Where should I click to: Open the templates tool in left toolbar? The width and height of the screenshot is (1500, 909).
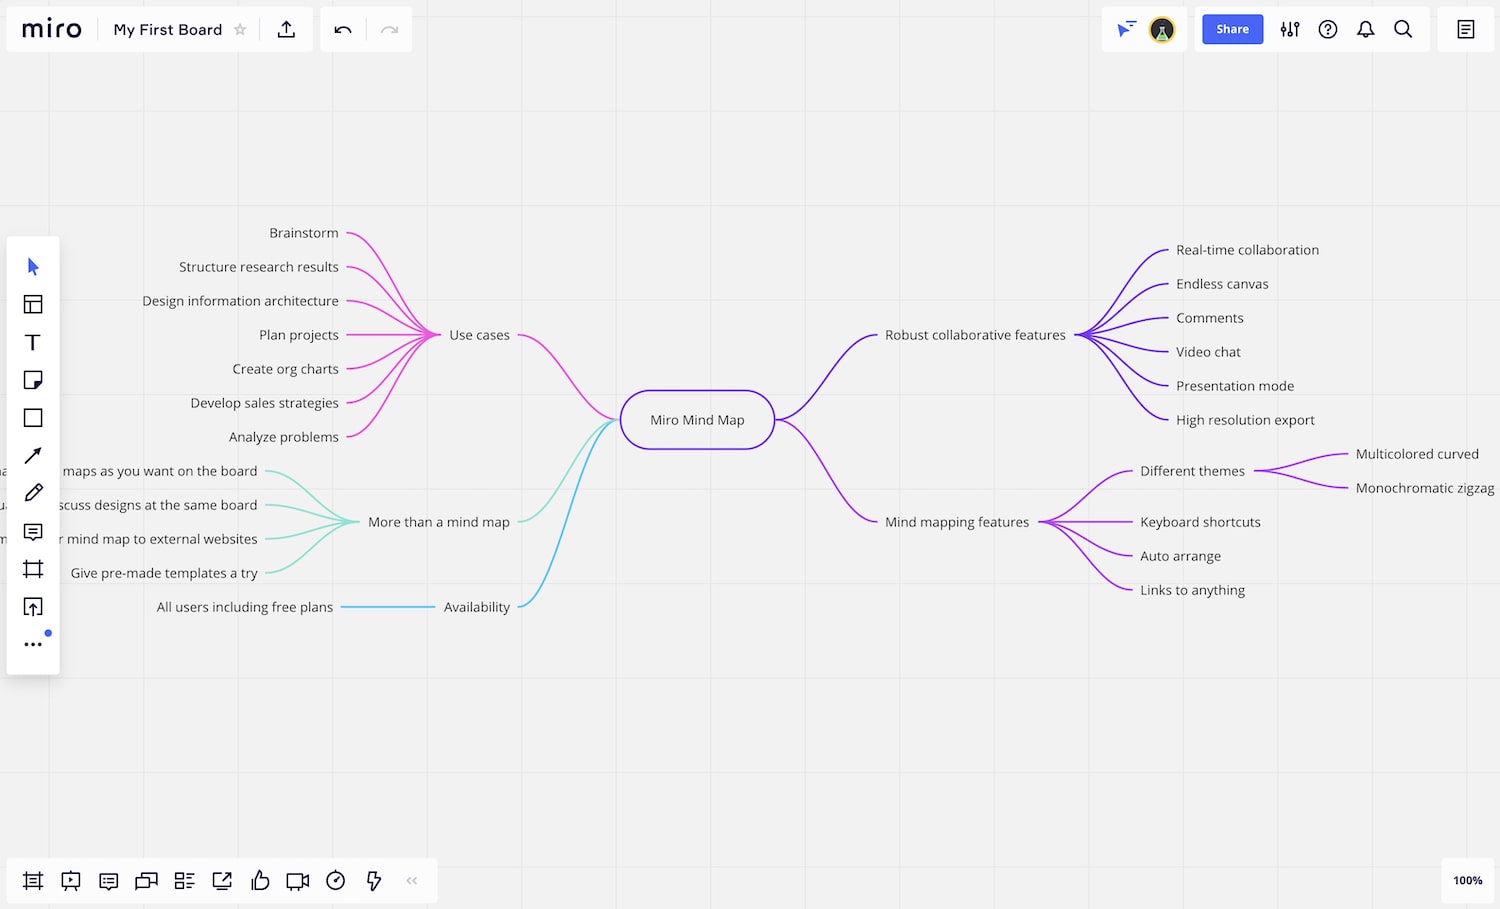pos(33,304)
